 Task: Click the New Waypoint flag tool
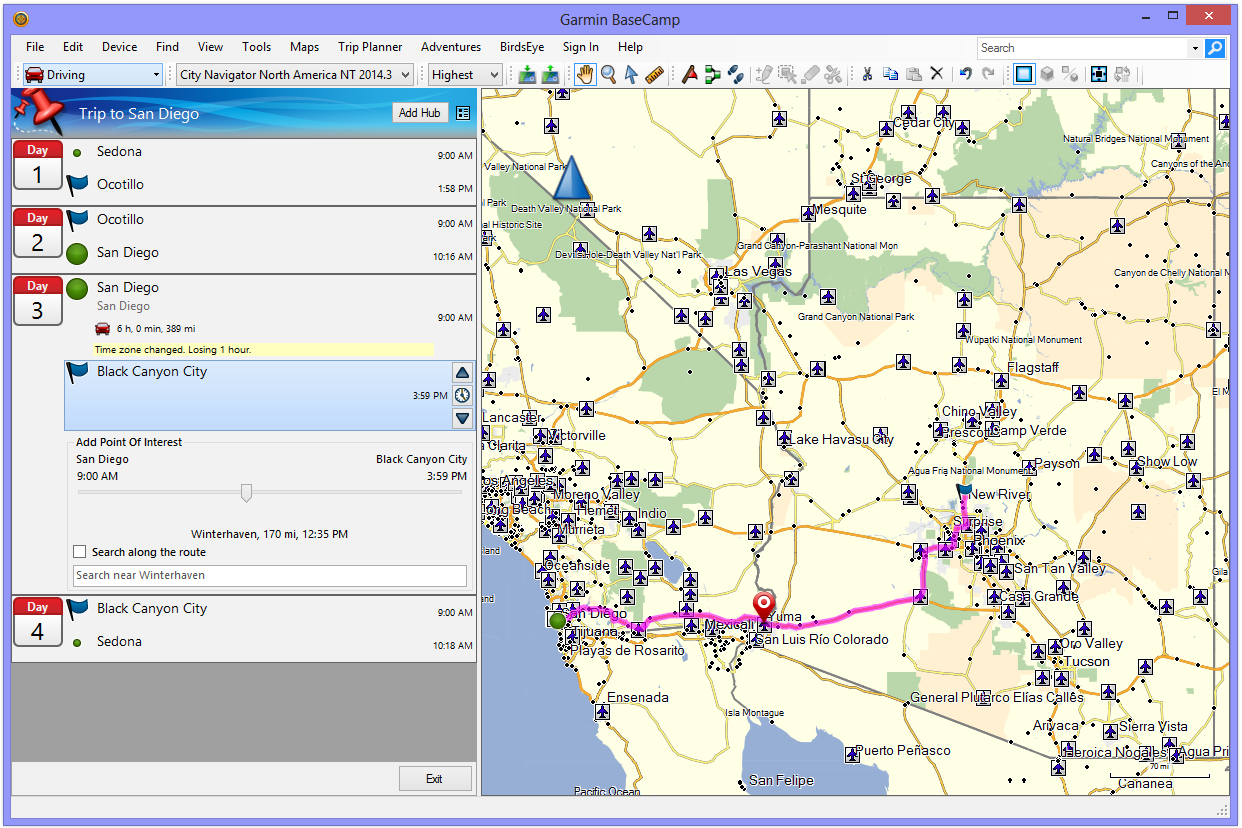coord(689,74)
